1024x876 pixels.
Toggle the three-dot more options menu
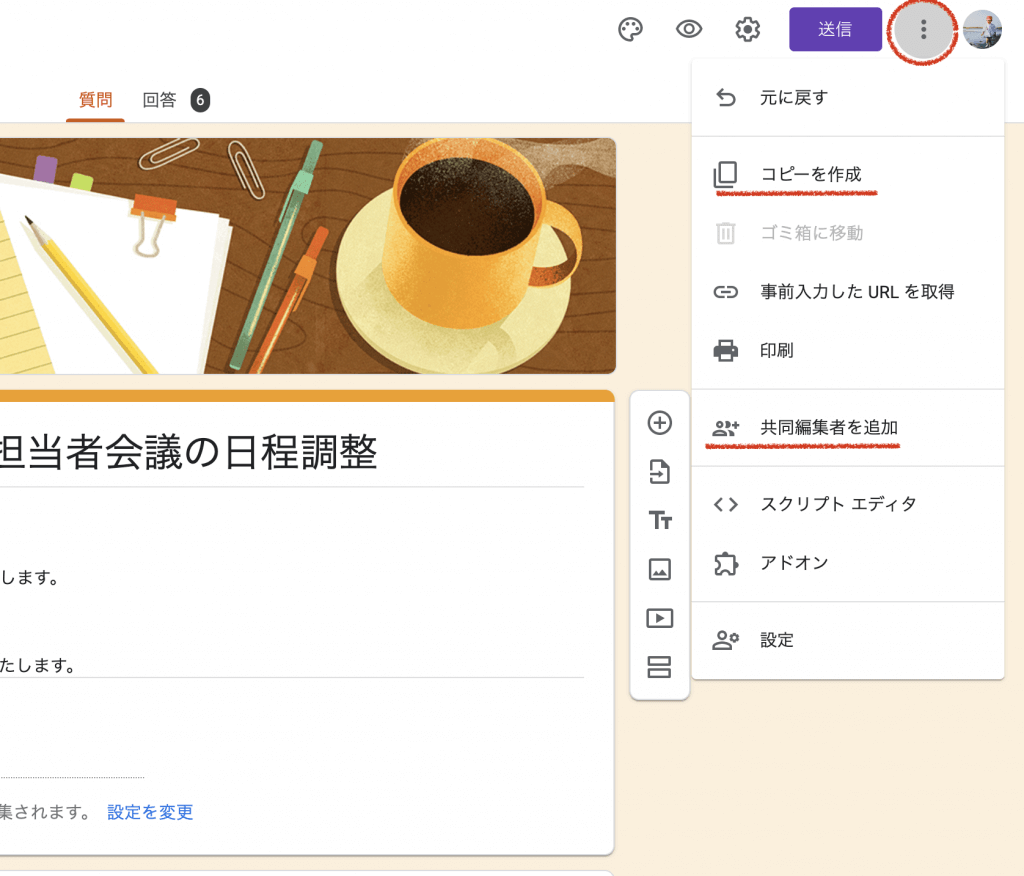tap(923, 30)
